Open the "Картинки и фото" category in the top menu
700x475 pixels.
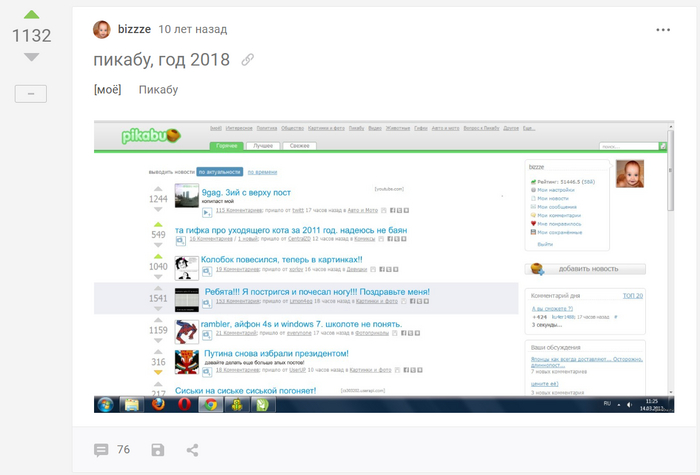pyautogui.click(x=326, y=128)
